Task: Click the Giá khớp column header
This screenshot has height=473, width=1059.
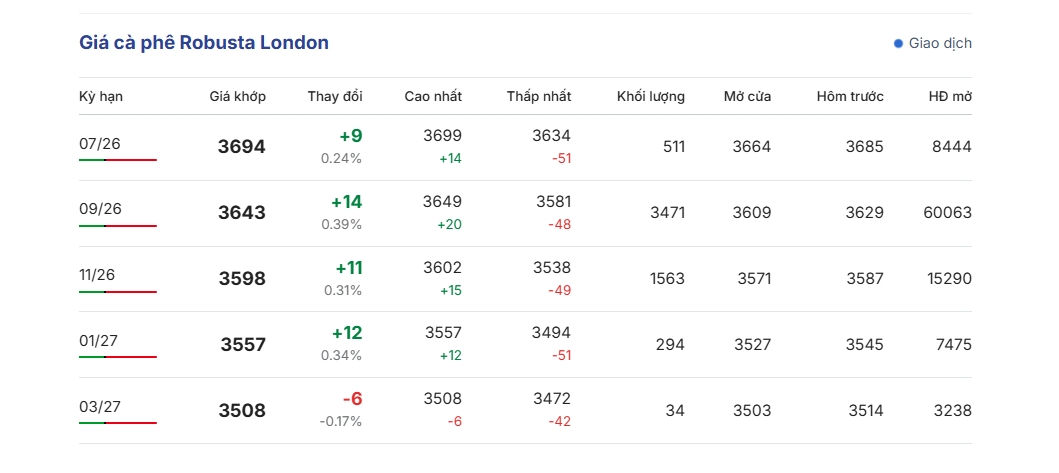Action: click(237, 97)
